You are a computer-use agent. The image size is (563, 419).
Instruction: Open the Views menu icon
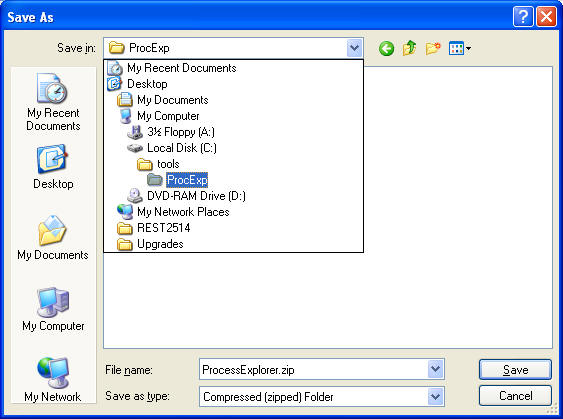click(460, 48)
